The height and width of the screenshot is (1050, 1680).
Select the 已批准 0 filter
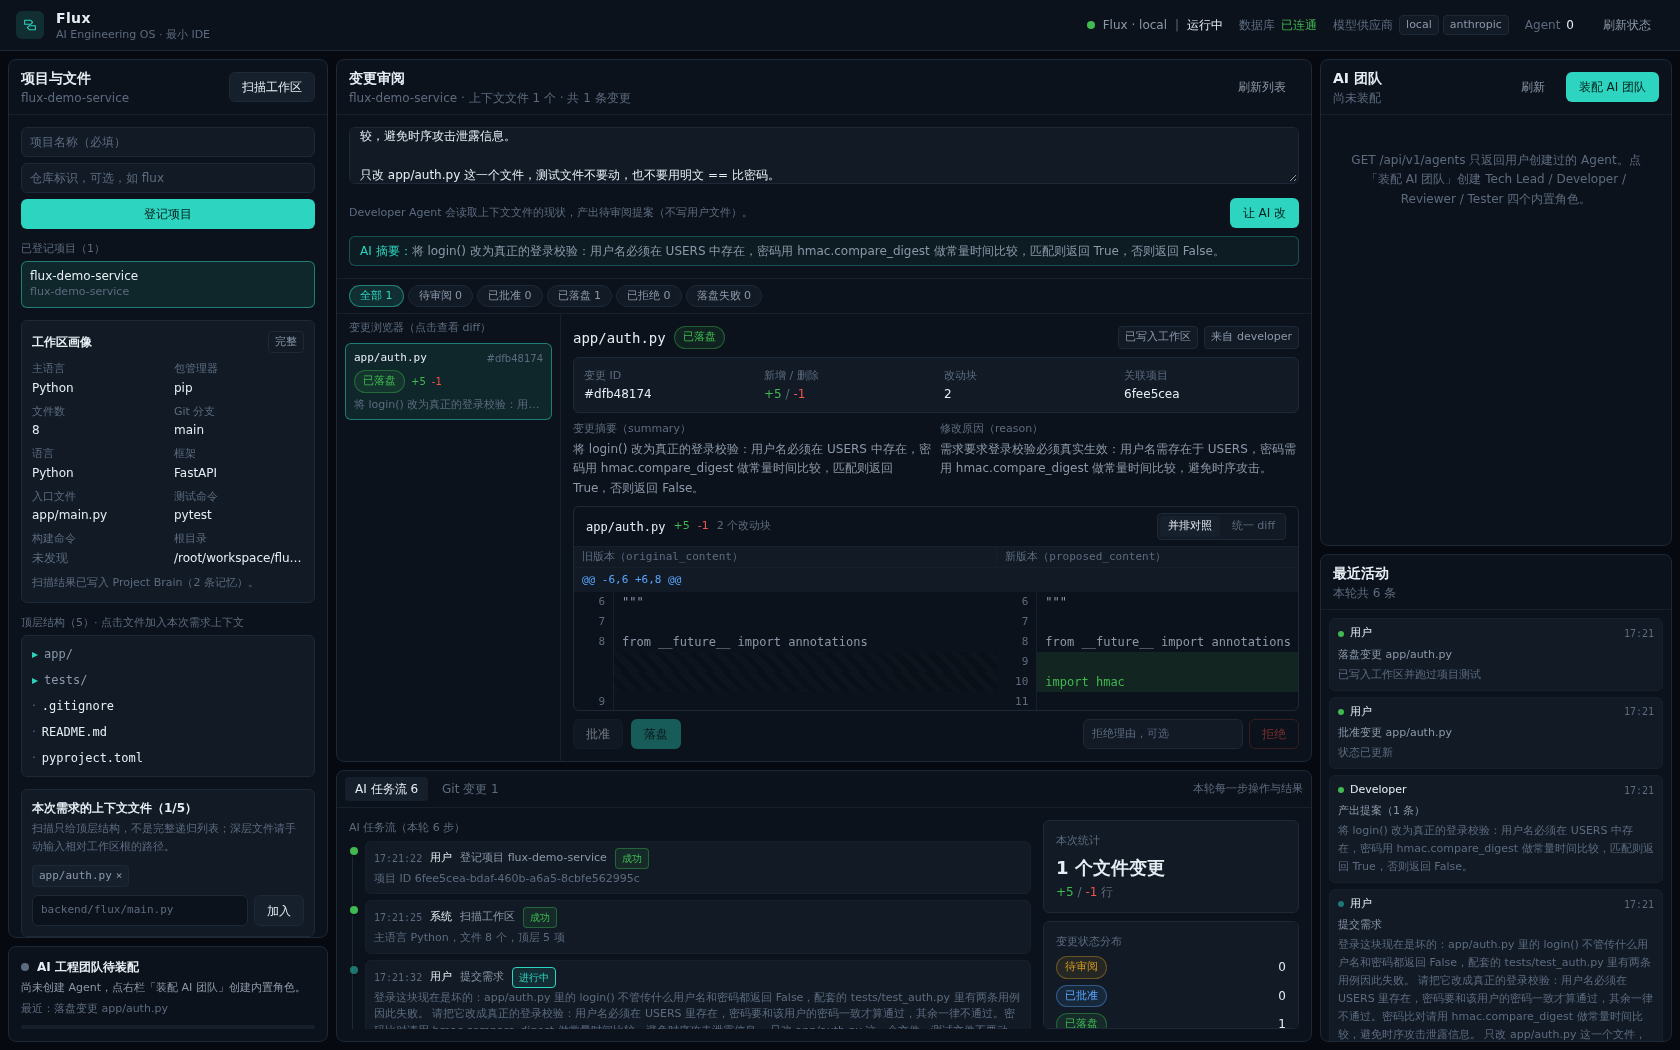[510, 296]
